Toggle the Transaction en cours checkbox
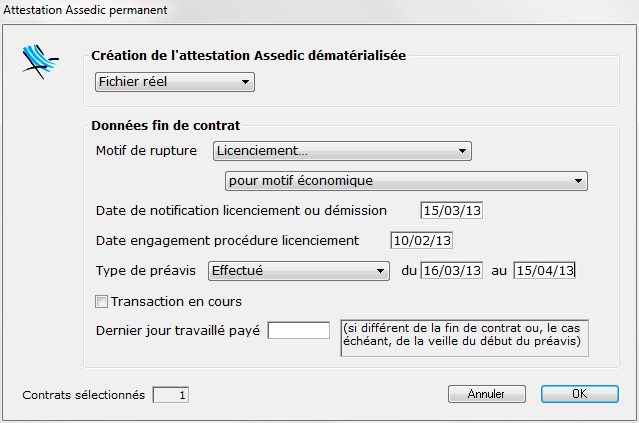639x423 pixels. click(x=101, y=302)
